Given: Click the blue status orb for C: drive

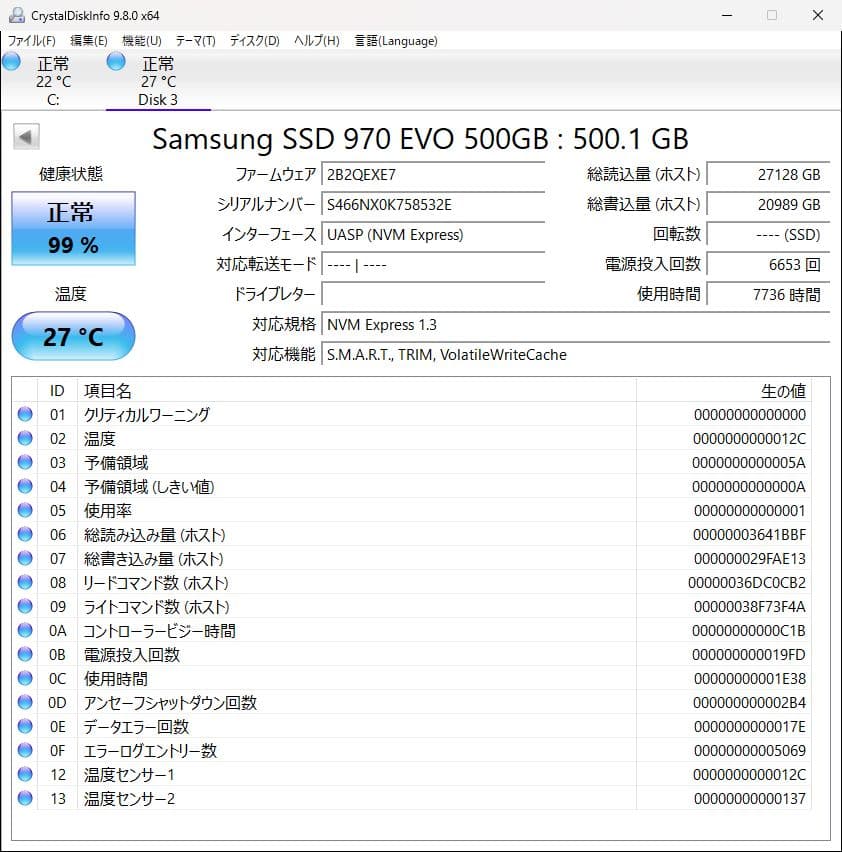Looking at the screenshot, I should click(x=11, y=61).
